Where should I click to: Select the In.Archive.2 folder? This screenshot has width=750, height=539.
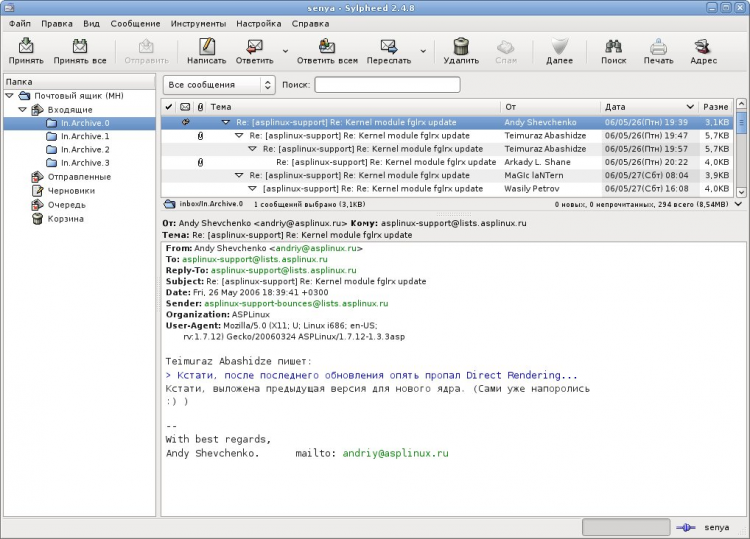(84, 149)
